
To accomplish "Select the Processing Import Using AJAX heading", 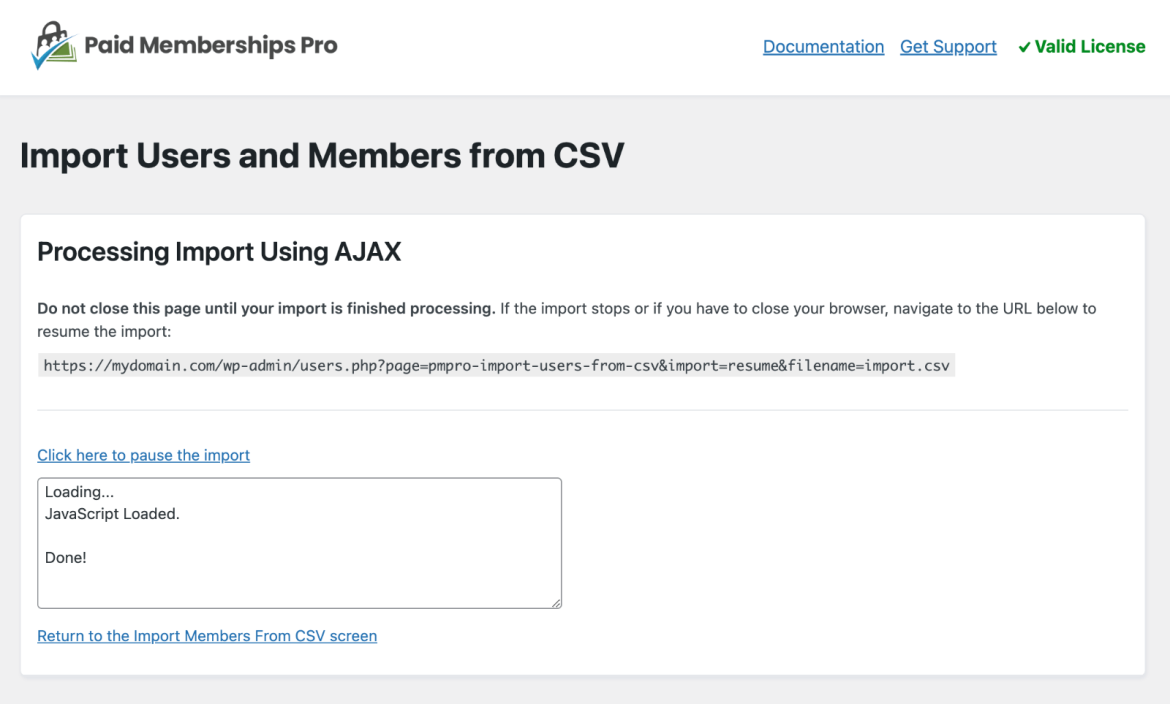I will coord(219,252).
